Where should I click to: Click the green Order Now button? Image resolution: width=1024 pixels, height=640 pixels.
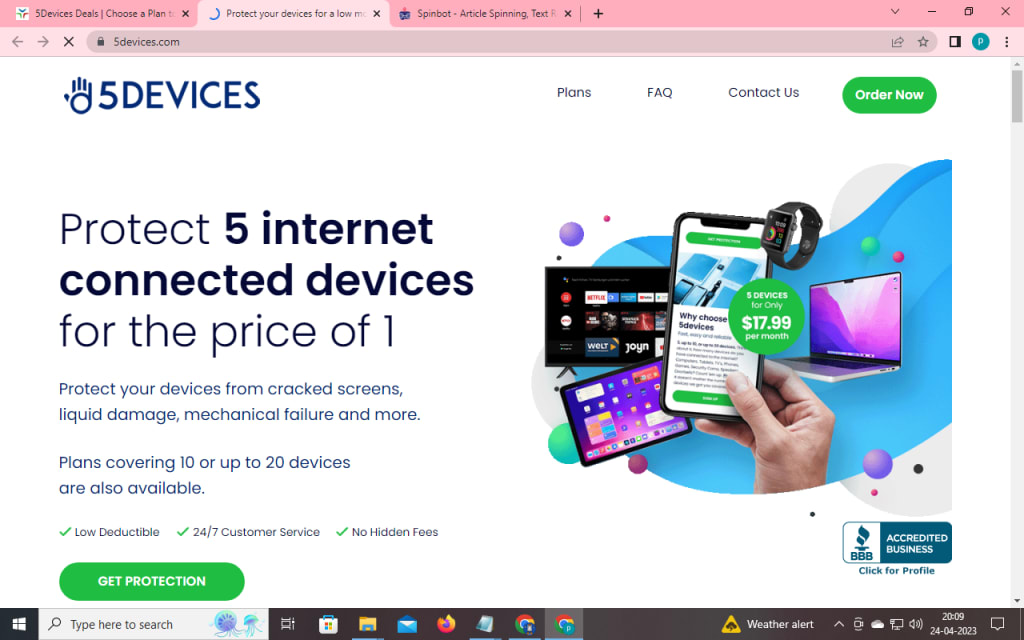point(889,95)
